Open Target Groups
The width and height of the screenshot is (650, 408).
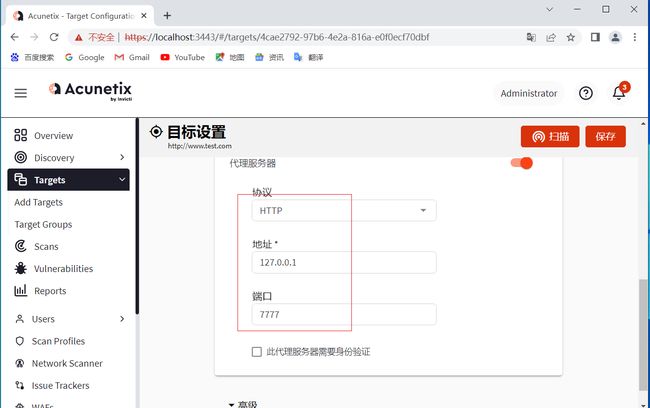tap(43, 224)
